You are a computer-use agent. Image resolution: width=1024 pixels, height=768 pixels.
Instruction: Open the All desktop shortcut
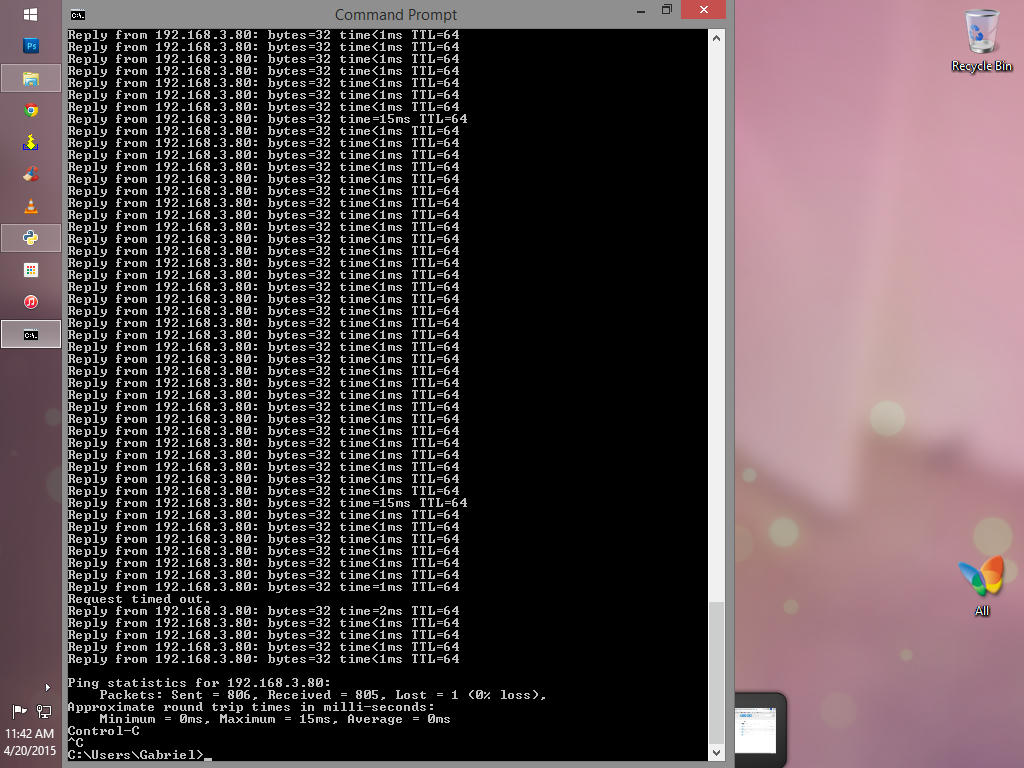coord(982,585)
